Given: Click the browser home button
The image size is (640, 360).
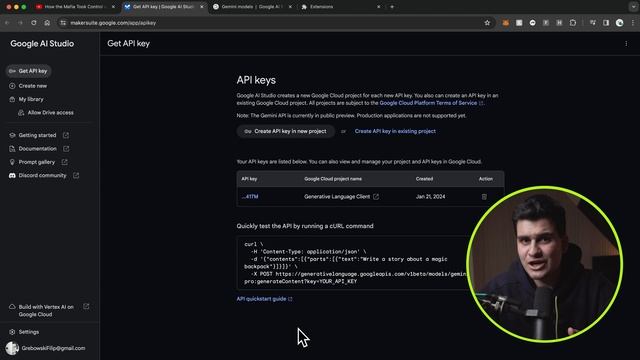Looking at the screenshot, I should tap(47, 23).
